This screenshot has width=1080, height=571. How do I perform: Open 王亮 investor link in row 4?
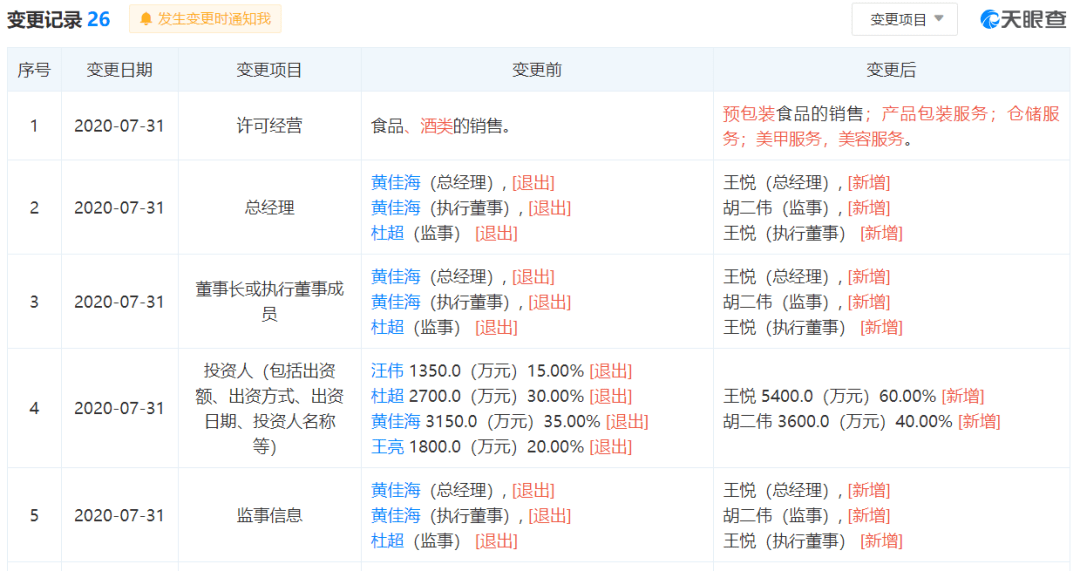pos(387,447)
